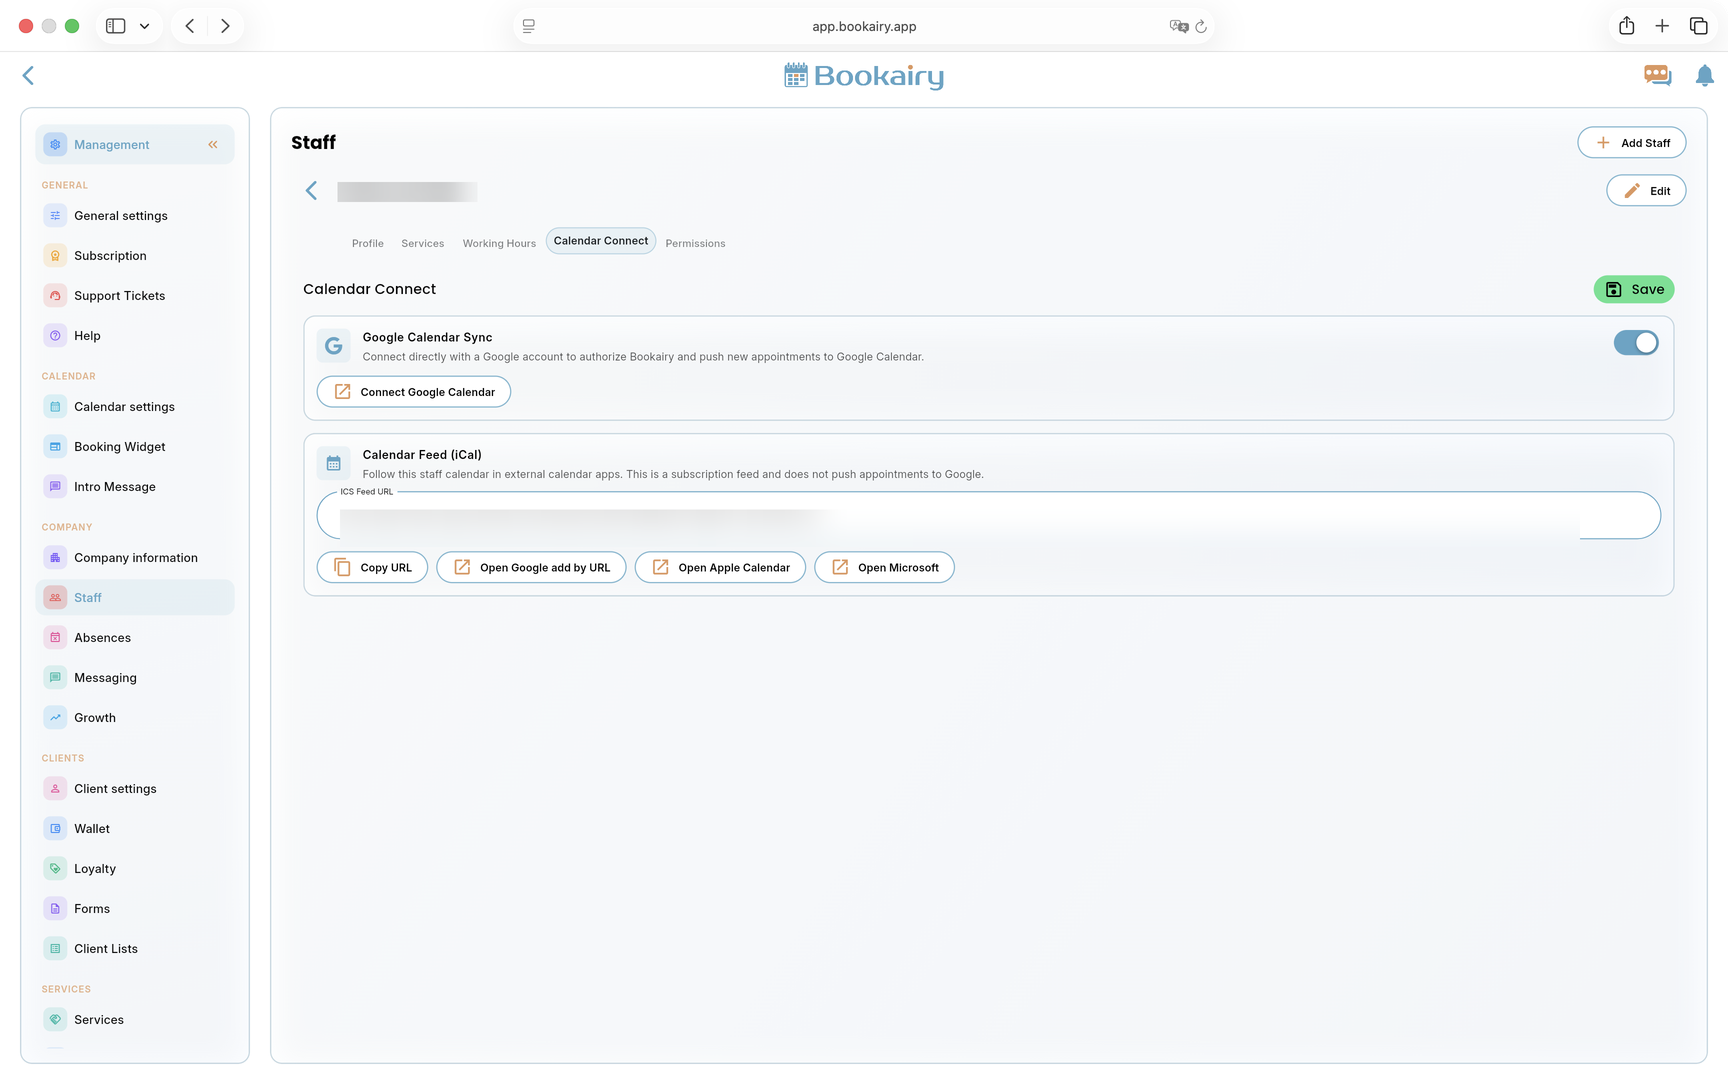Image resolution: width=1728 pixels, height=1084 pixels.
Task: Click the Client settings icon
Action: tap(55, 789)
